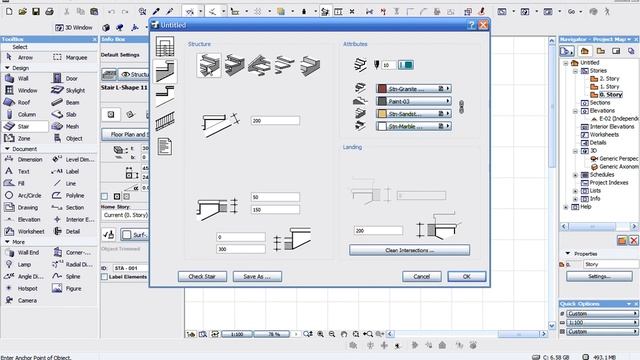Toggle the chain link for materials
Viewport: 640px width, 360px height.
tap(461, 107)
